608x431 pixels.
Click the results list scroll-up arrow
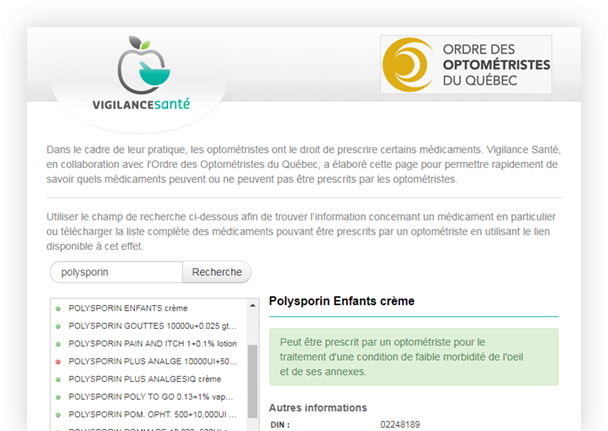[x=252, y=305]
